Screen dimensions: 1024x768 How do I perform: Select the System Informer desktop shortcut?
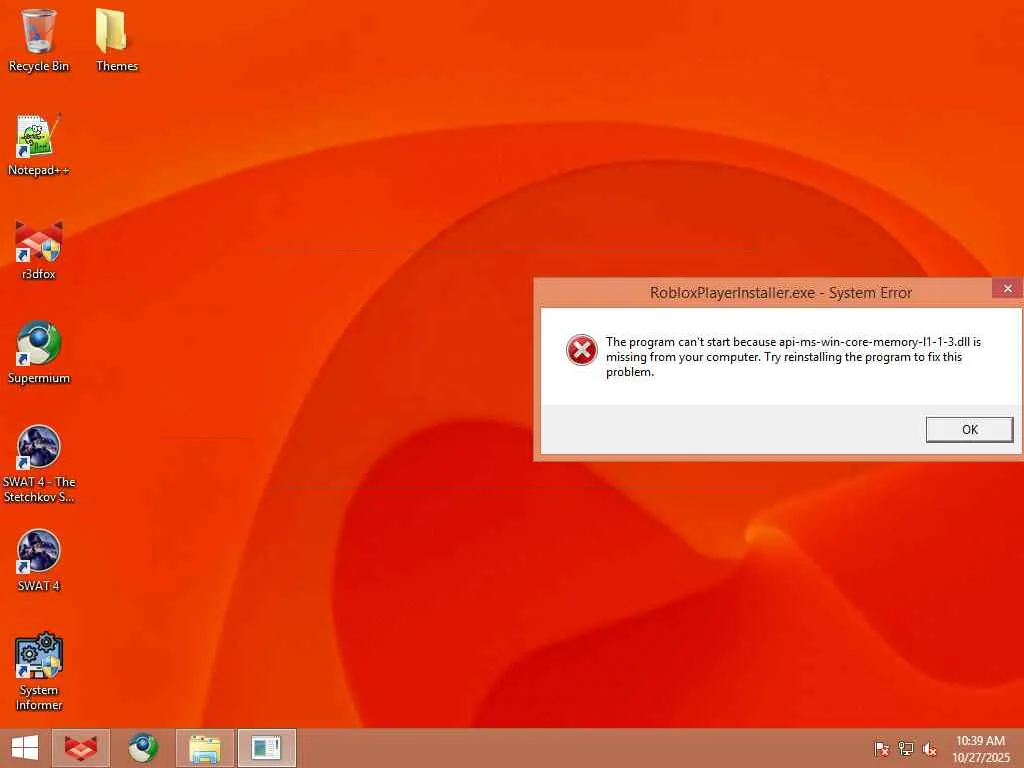[x=39, y=671]
